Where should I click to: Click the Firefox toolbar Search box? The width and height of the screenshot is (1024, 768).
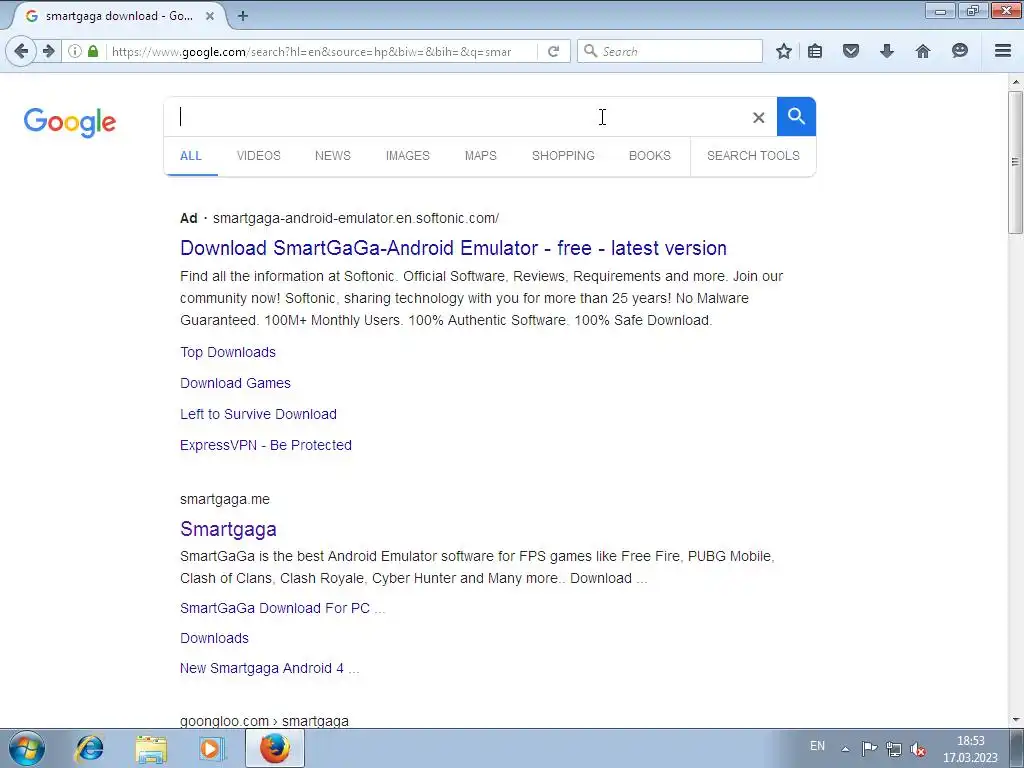click(x=669, y=52)
